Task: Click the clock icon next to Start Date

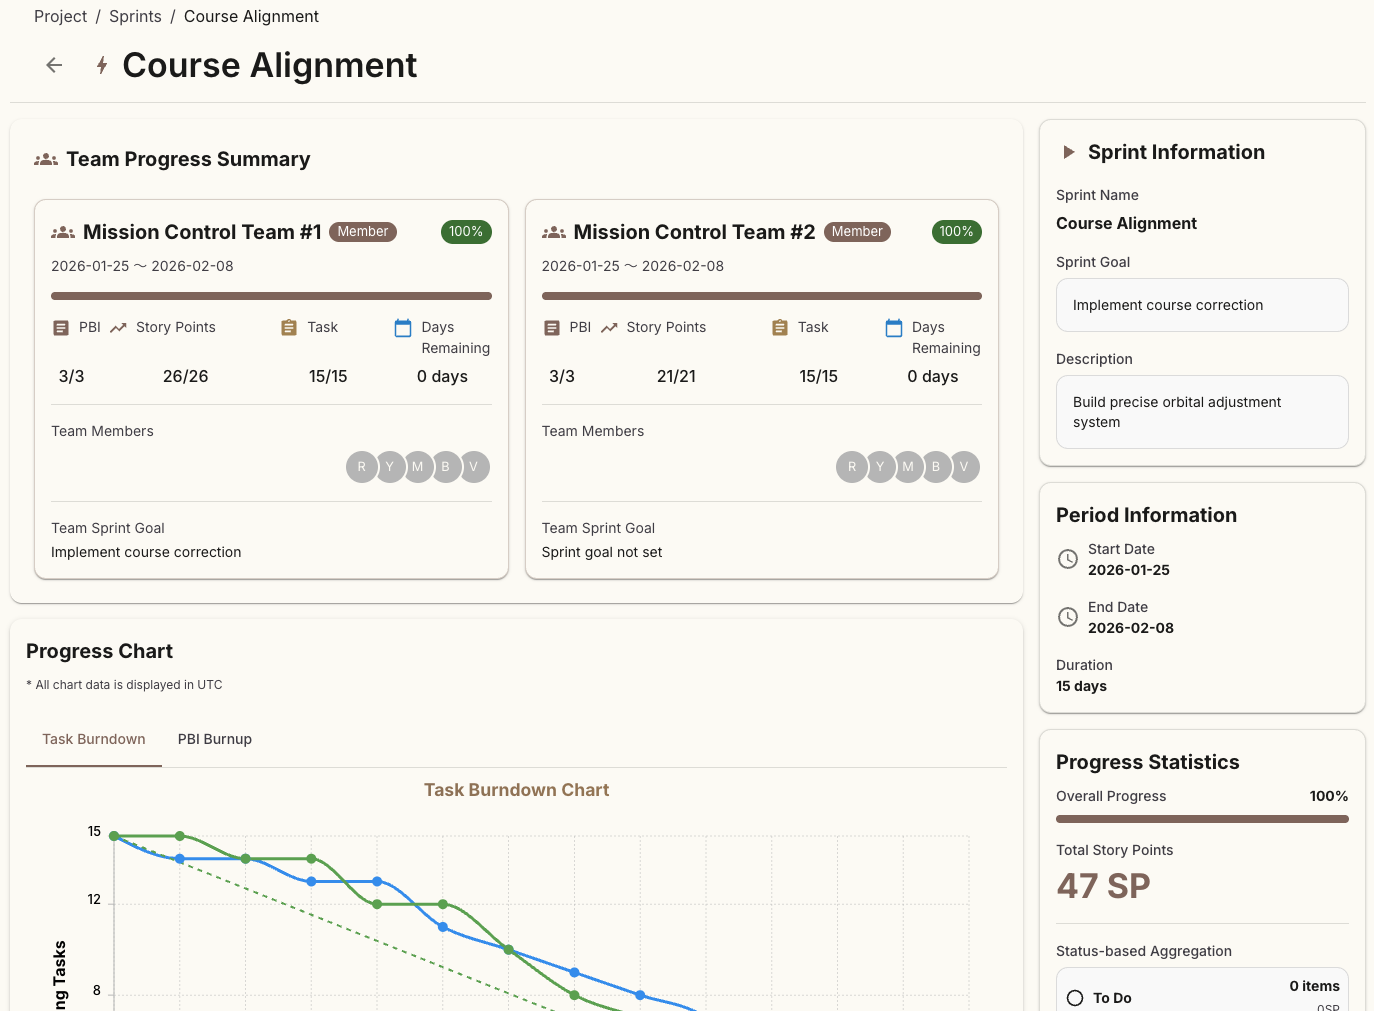Action: (x=1067, y=559)
